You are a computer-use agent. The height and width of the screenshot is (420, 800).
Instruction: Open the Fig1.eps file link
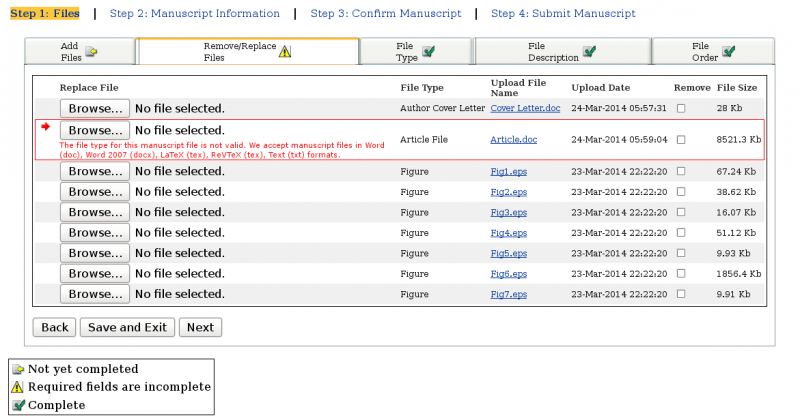click(508, 172)
